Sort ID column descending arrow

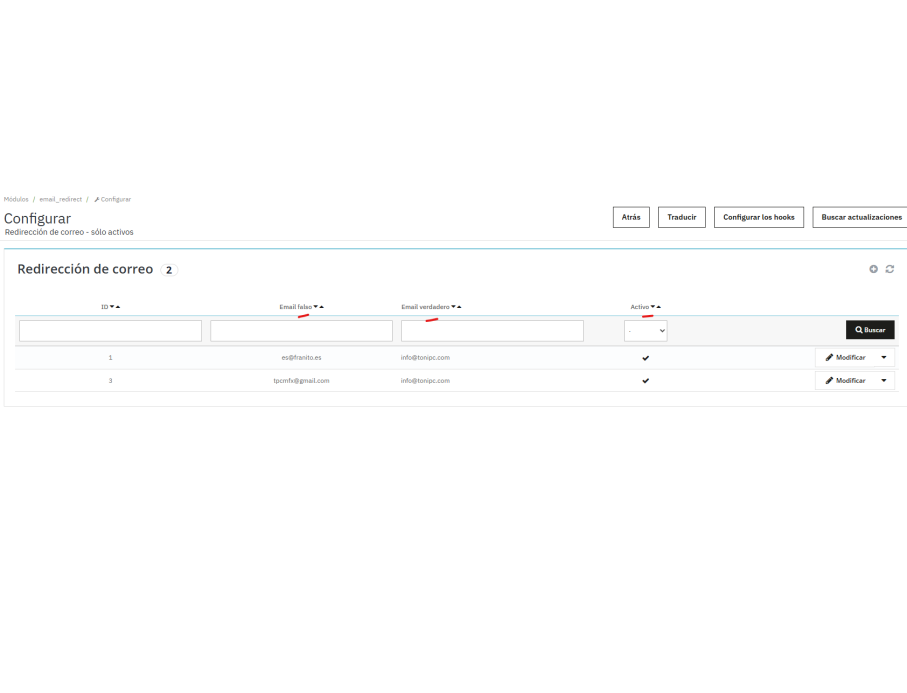pyautogui.click(x=112, y=307)
